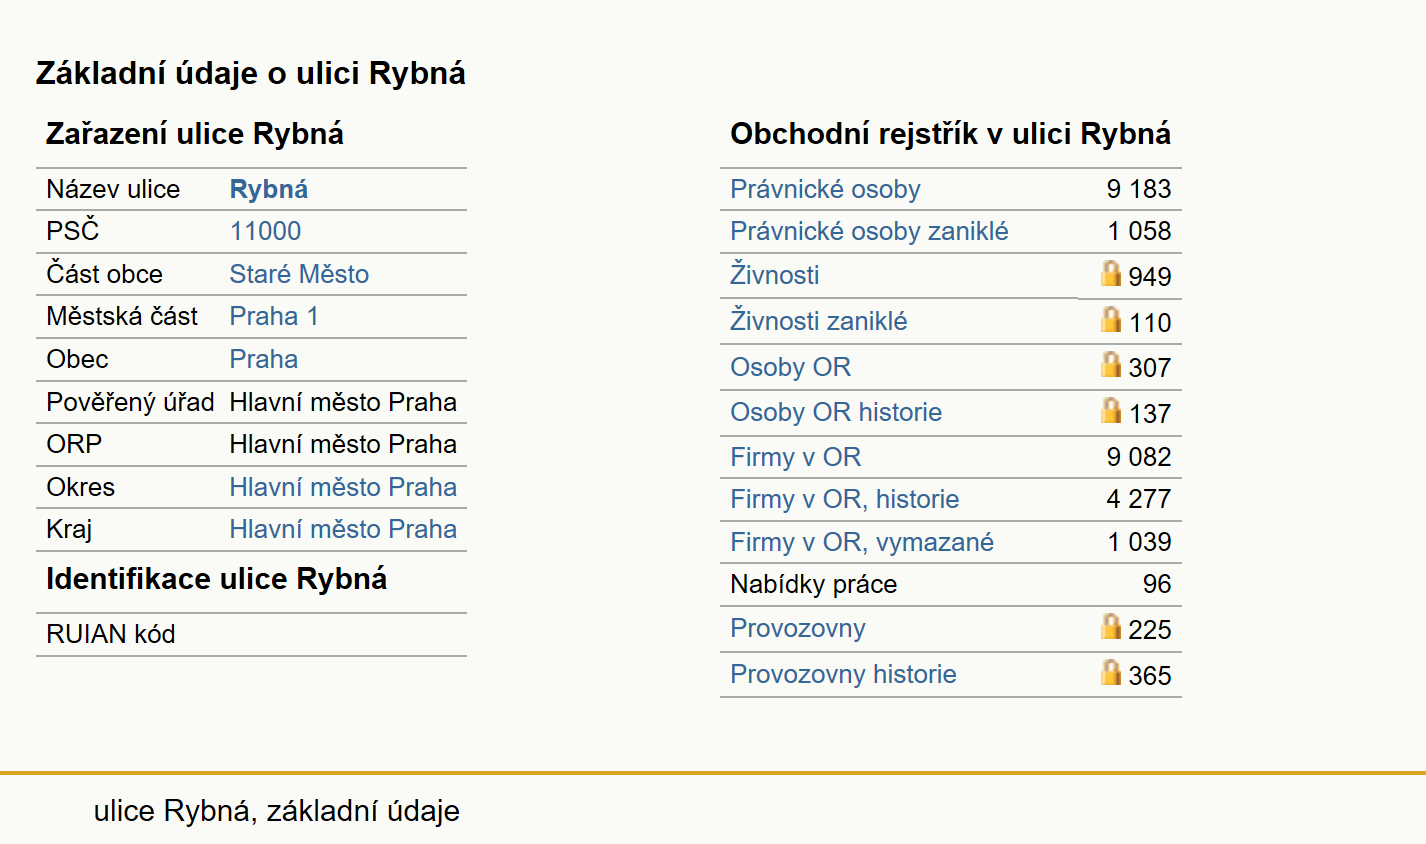Open Firmy v OR listing
Viewport: 1426px width, 844px height.
[796, 457]
